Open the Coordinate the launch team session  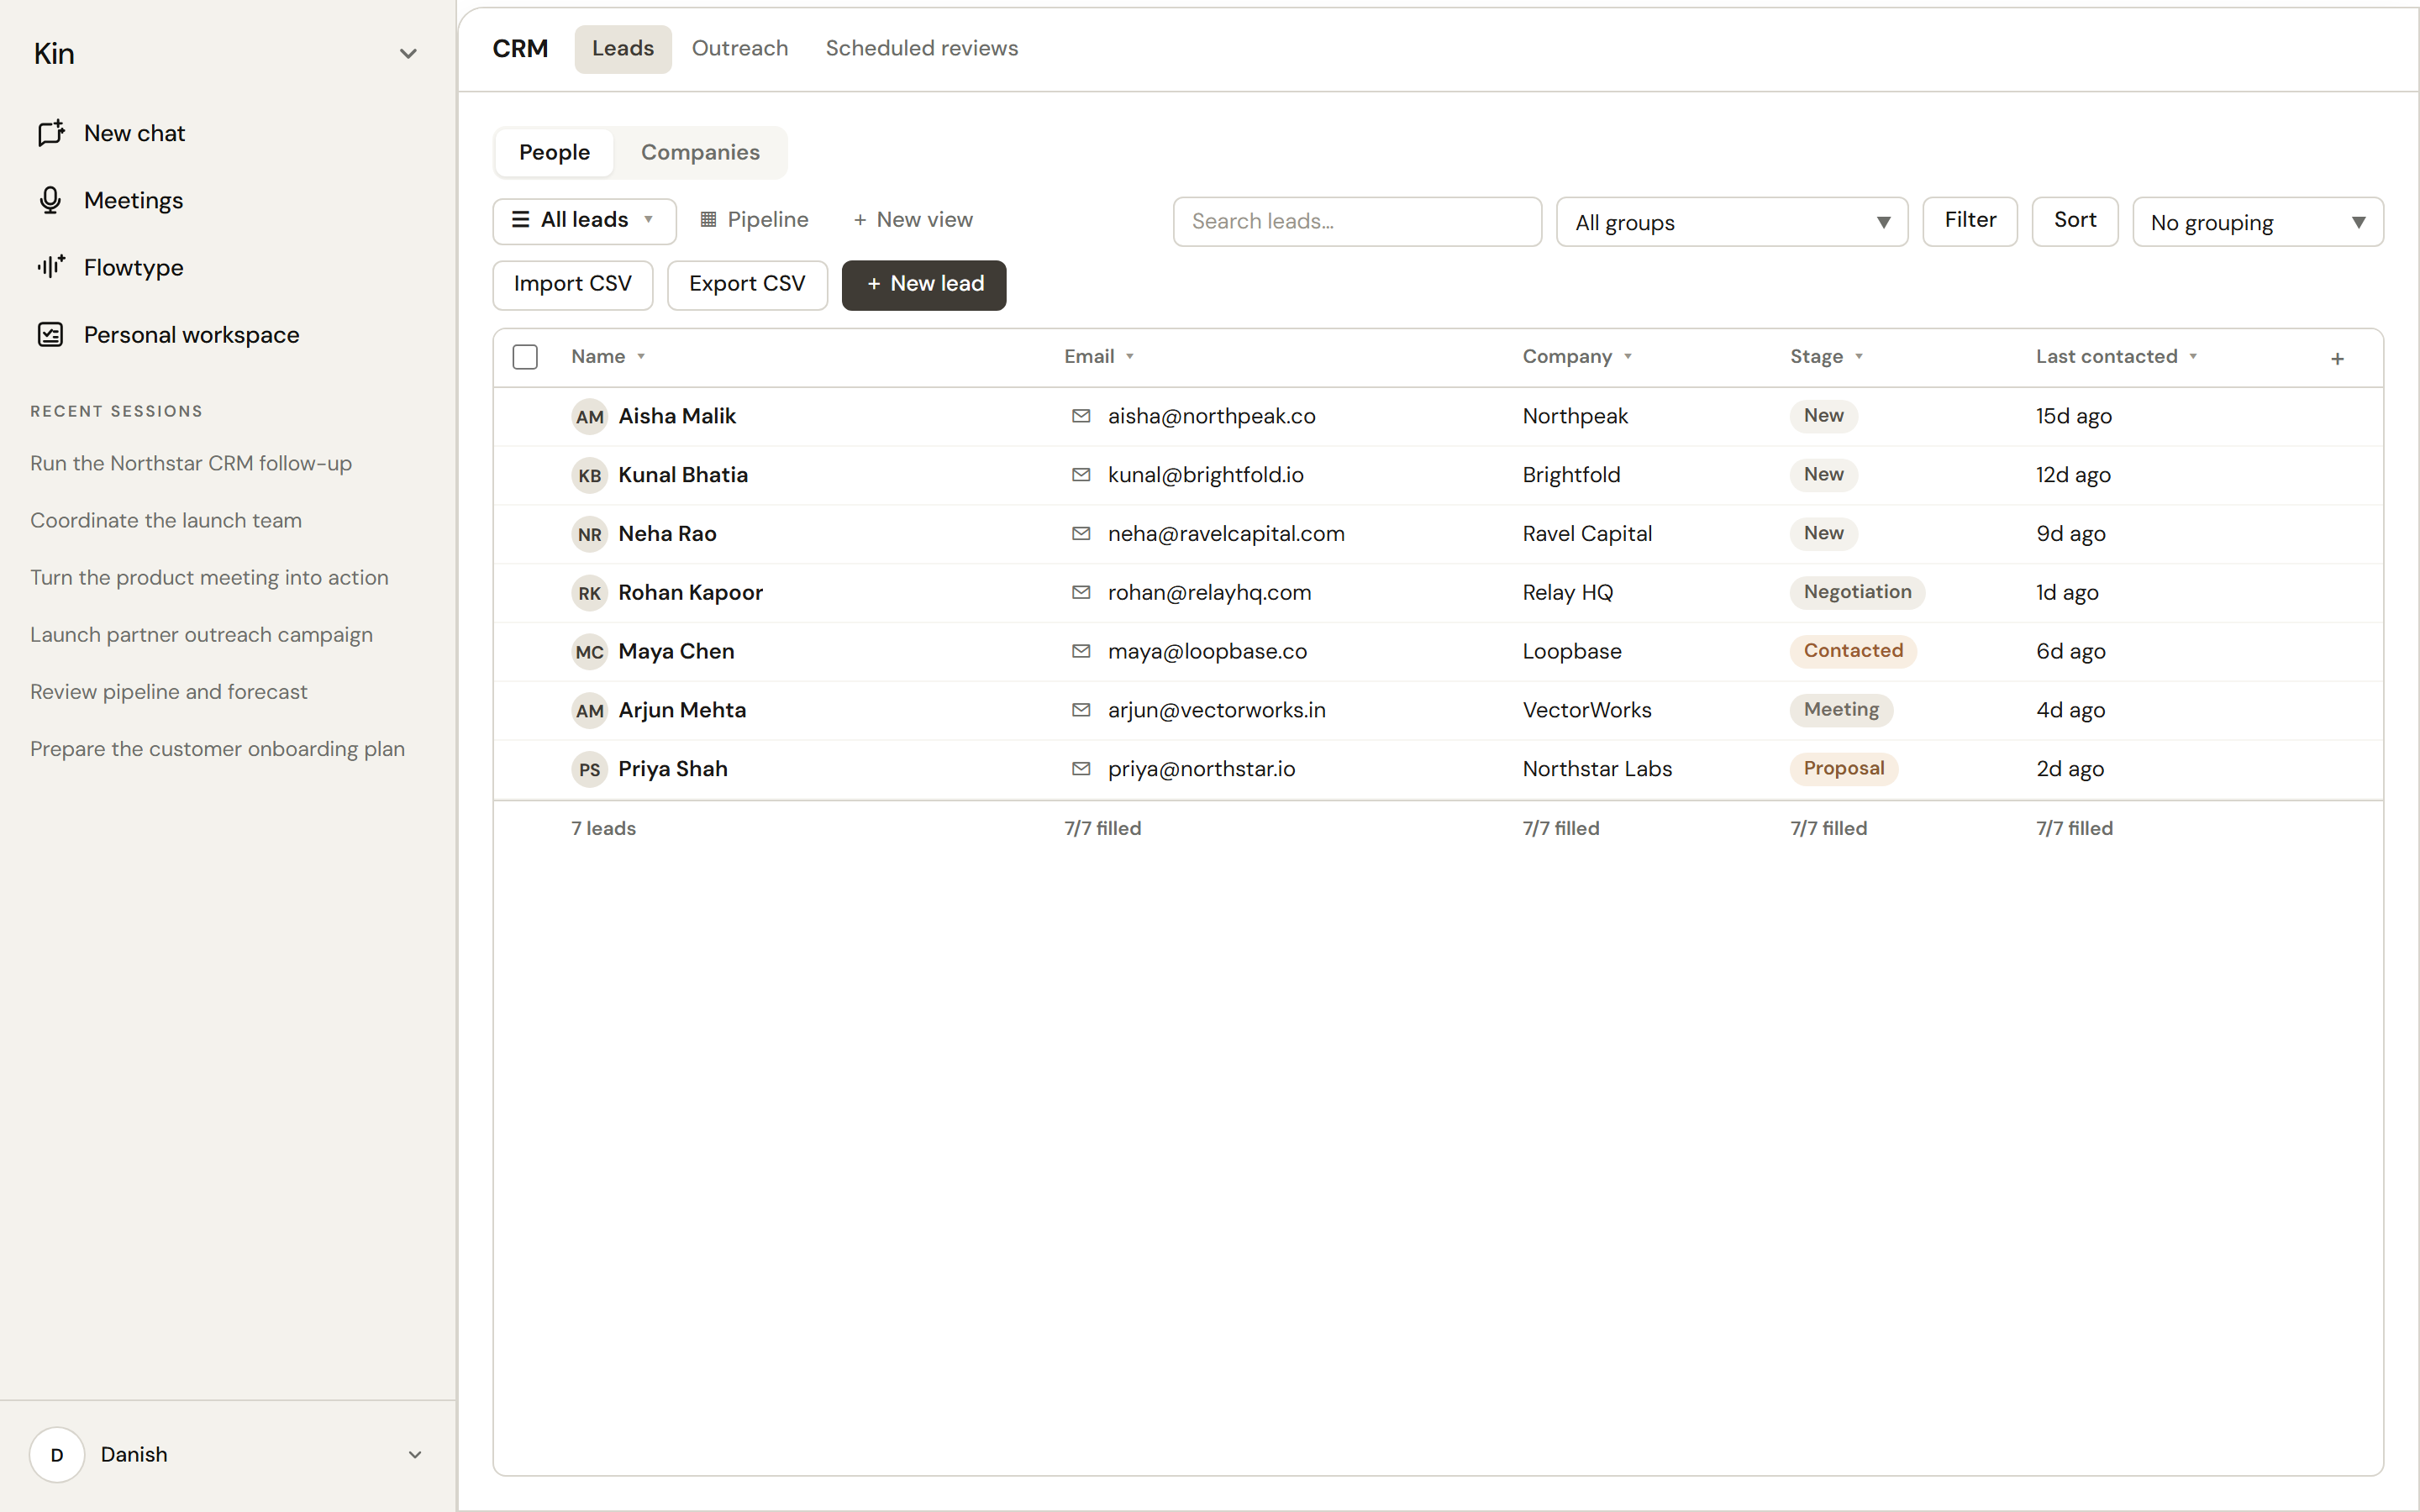click(166, 521)
